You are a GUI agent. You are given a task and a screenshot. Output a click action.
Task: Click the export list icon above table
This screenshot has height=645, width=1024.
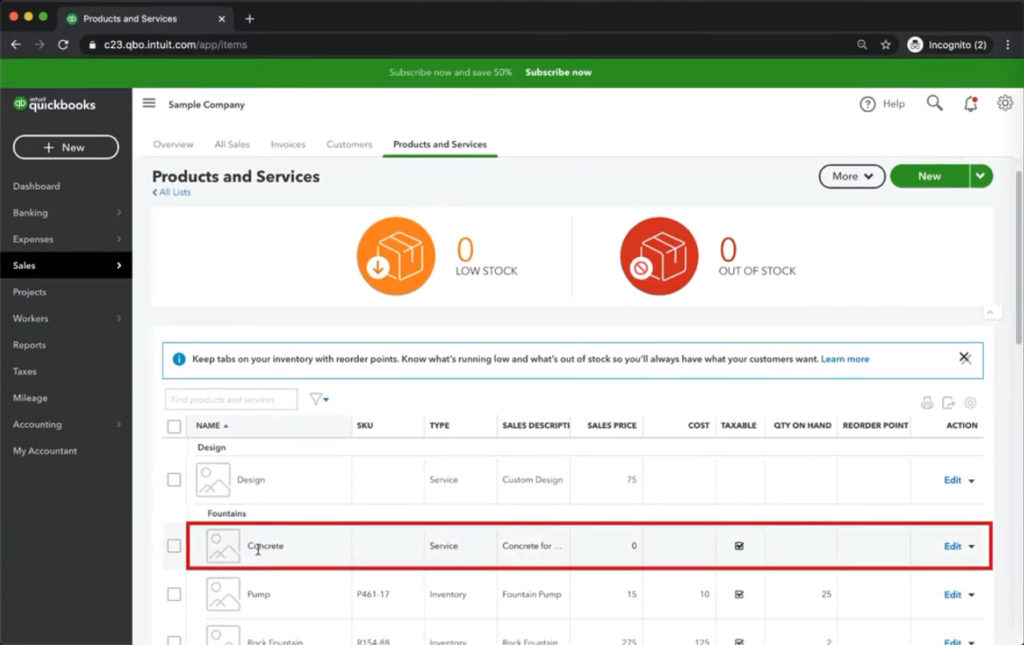click(x=948, y=403)
